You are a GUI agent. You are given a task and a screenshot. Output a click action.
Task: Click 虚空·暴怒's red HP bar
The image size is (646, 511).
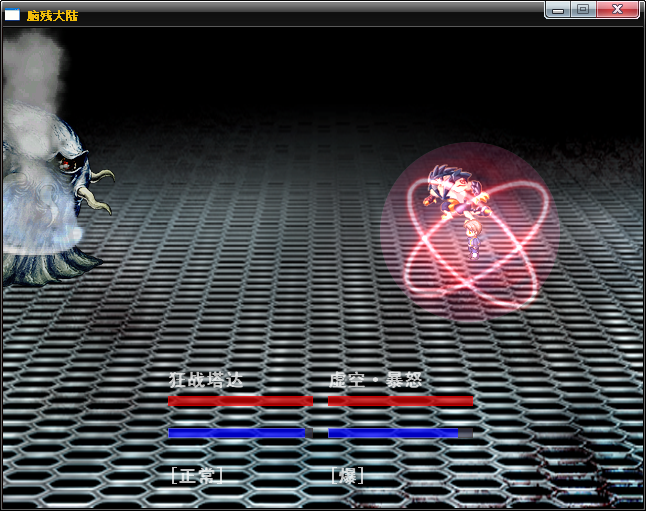[x=400, y=401]
